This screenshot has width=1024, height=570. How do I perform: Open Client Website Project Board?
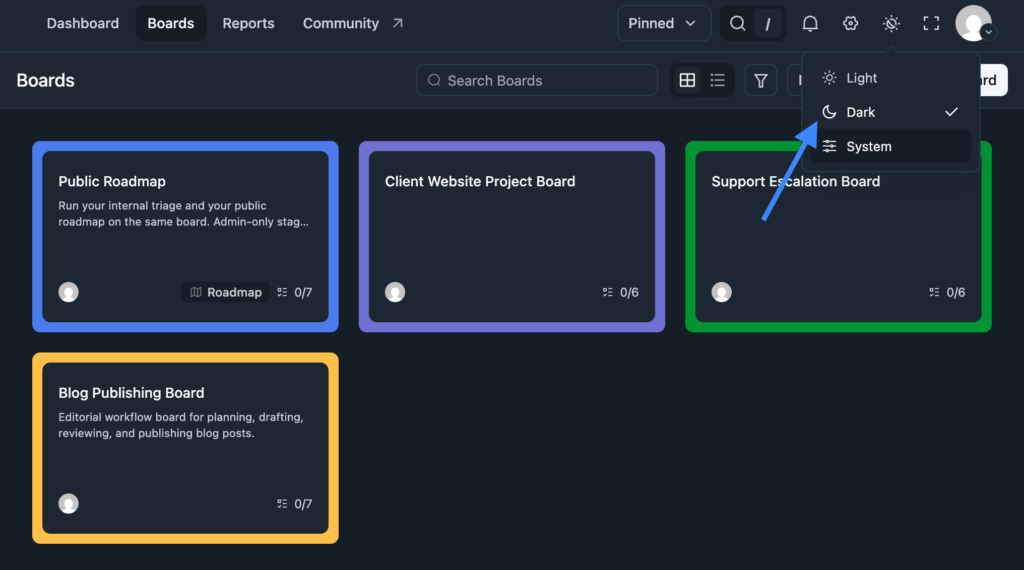tap(512, 236)
